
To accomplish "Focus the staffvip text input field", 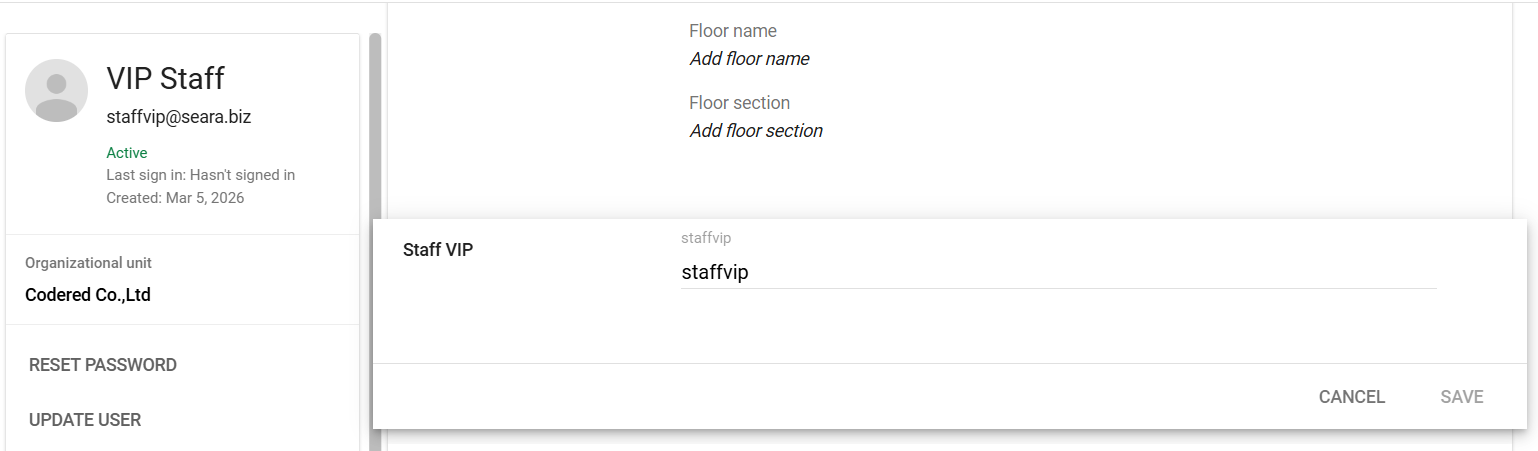I will point(1058,272).
